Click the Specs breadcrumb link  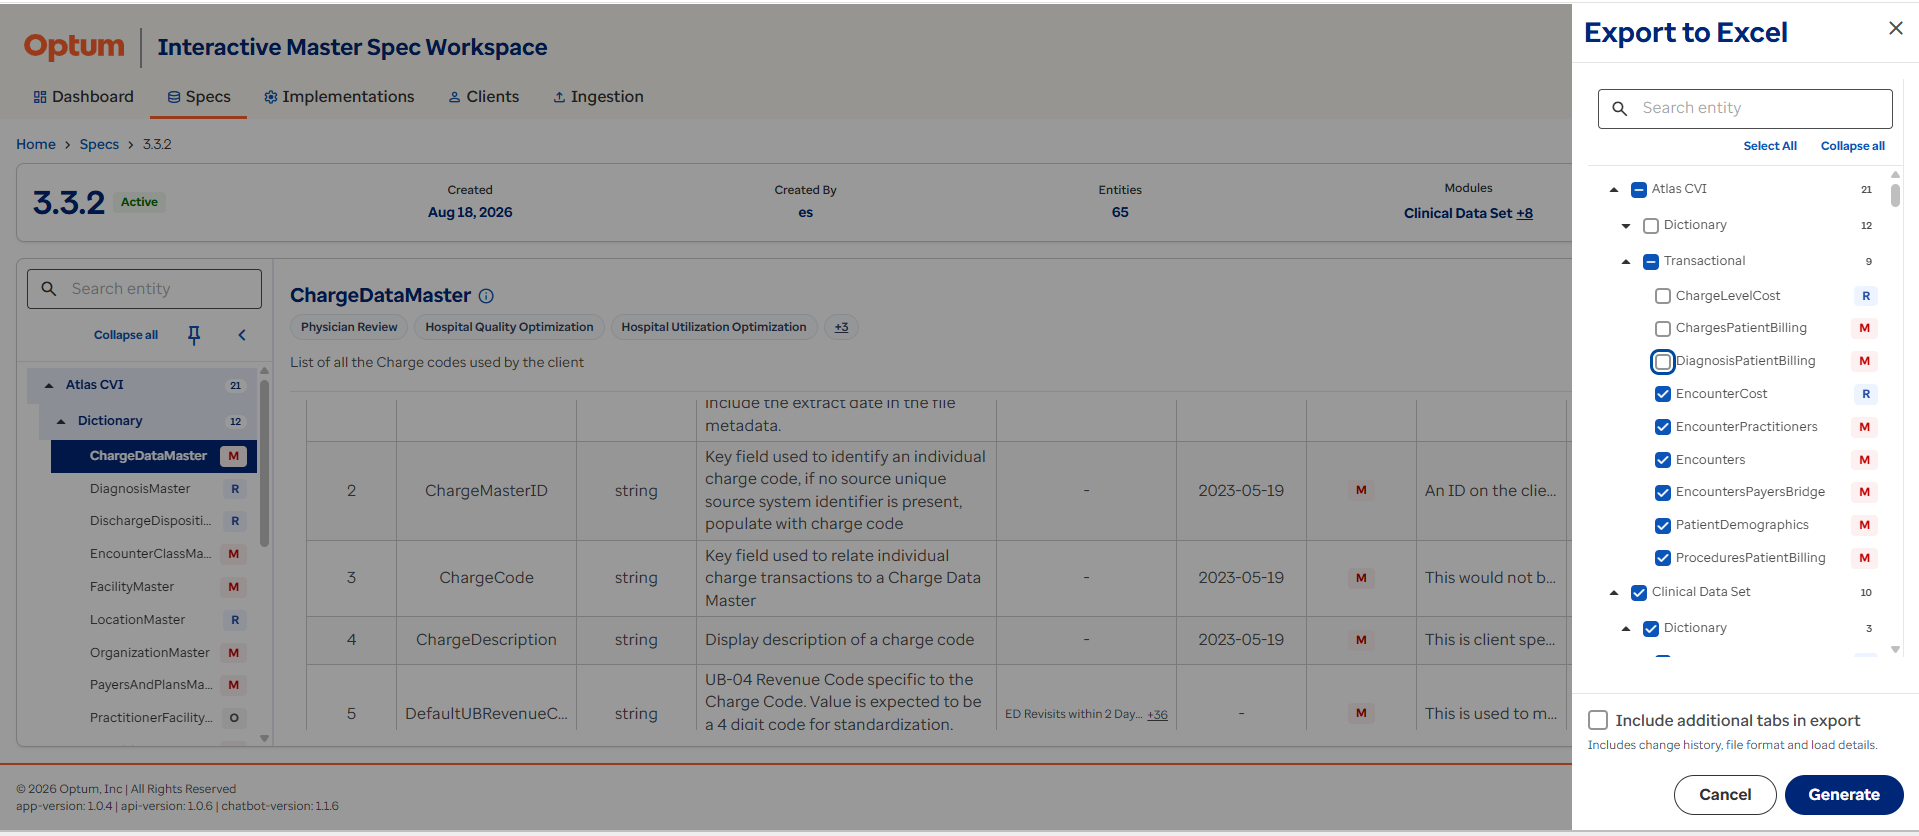tap(99, 144)
